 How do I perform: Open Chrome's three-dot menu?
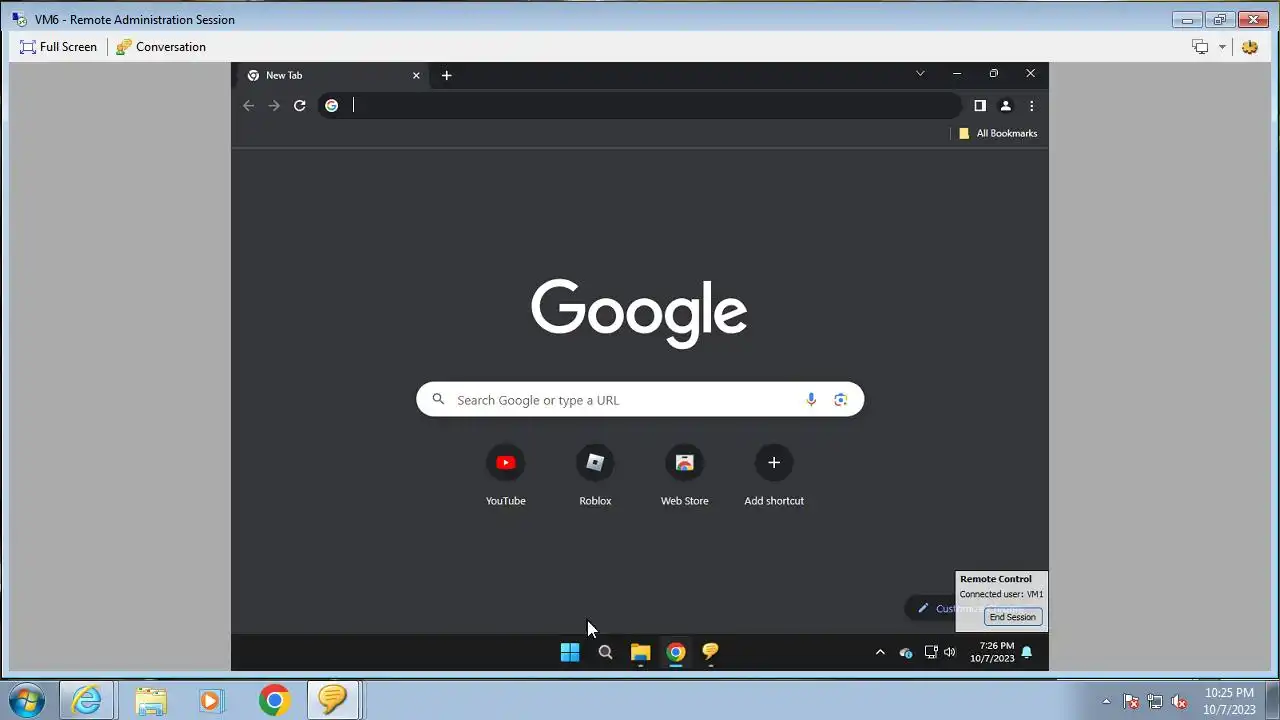click(x=1031, y=105)
